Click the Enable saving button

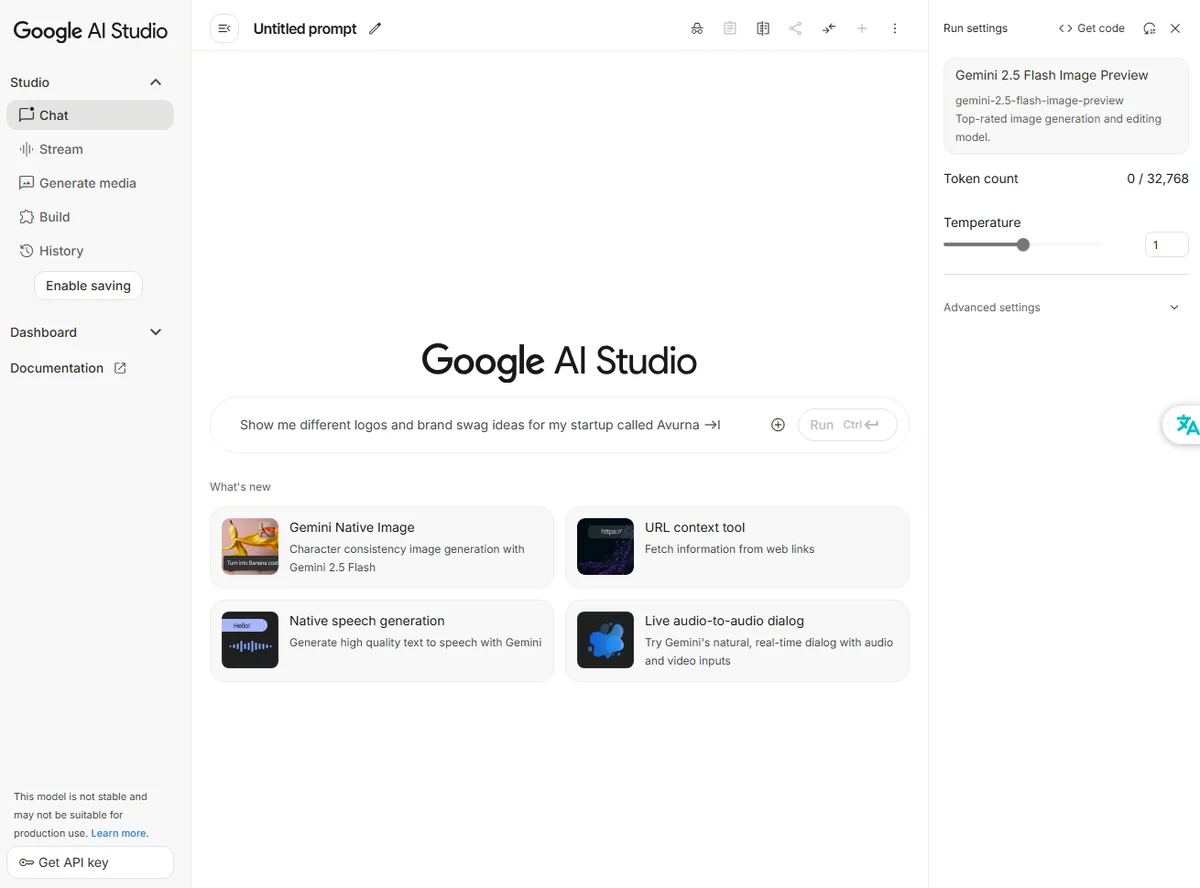coord(88,286)
